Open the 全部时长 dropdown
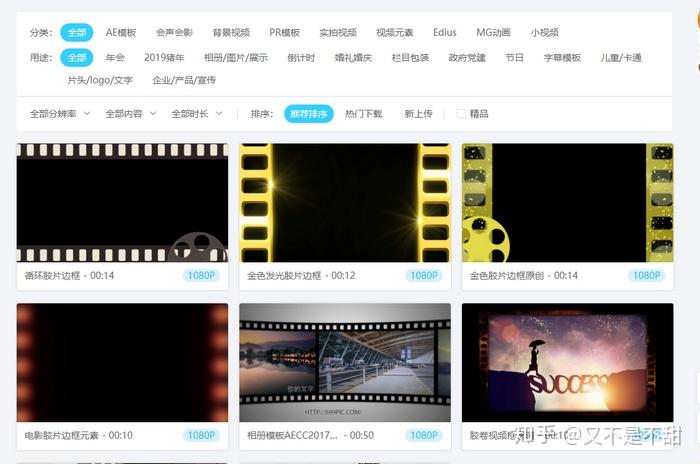 197,114
